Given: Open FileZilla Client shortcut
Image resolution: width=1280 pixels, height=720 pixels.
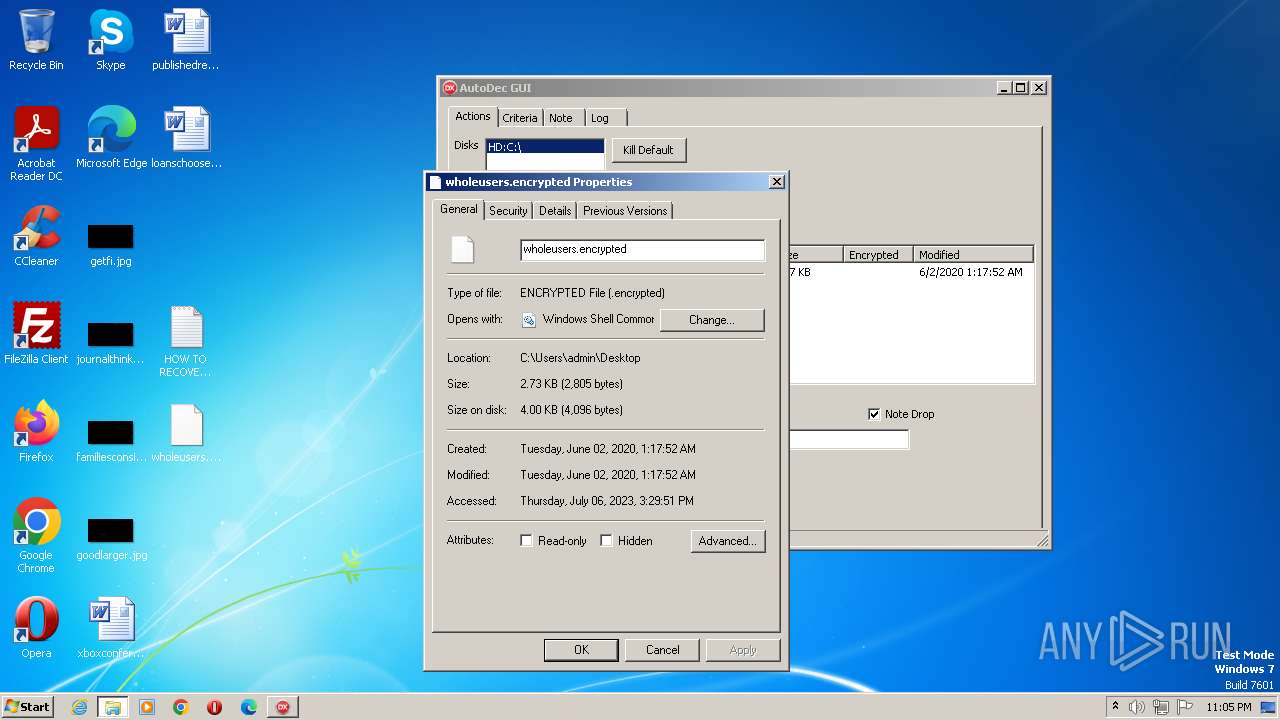Looking at the screenshot, I should 36,334.
